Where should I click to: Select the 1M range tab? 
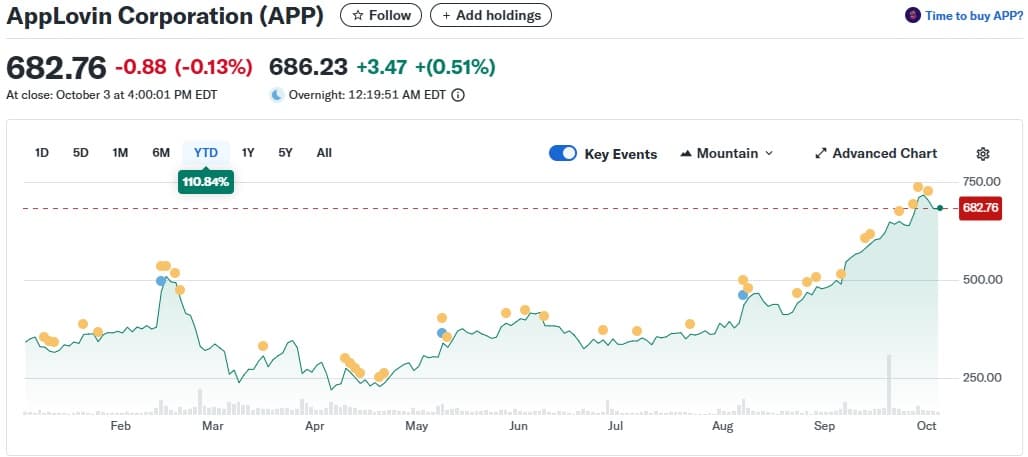(x=120, y=153)
